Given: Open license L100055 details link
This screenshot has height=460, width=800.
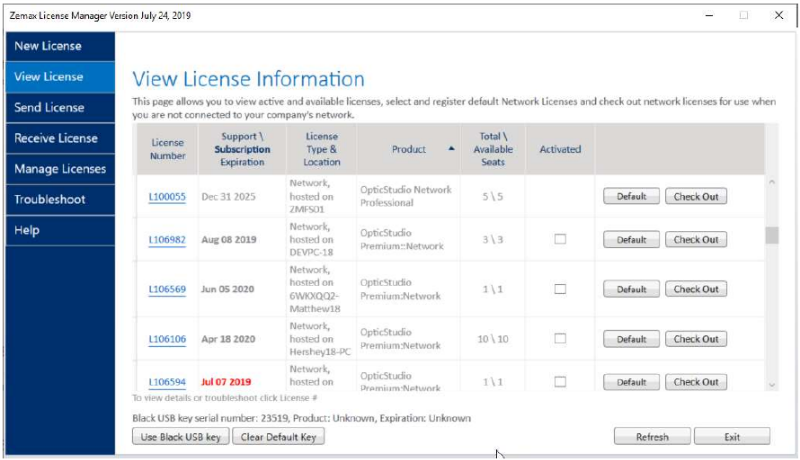Looking at the screenshot, I should coord(167,197).
